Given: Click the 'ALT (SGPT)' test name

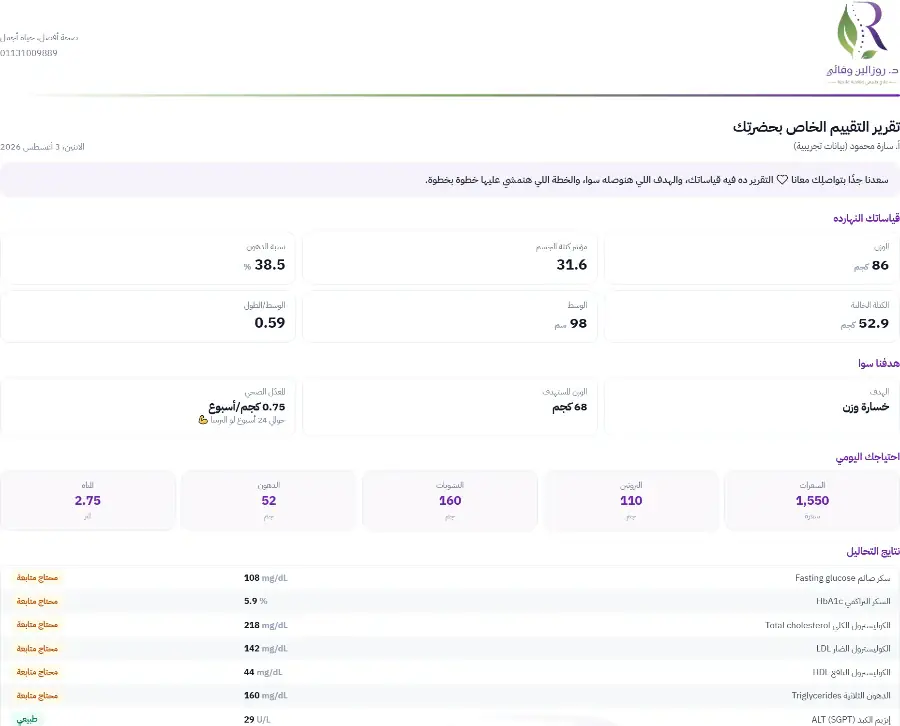Looking at the screenshot, I should tap(851, 720).
